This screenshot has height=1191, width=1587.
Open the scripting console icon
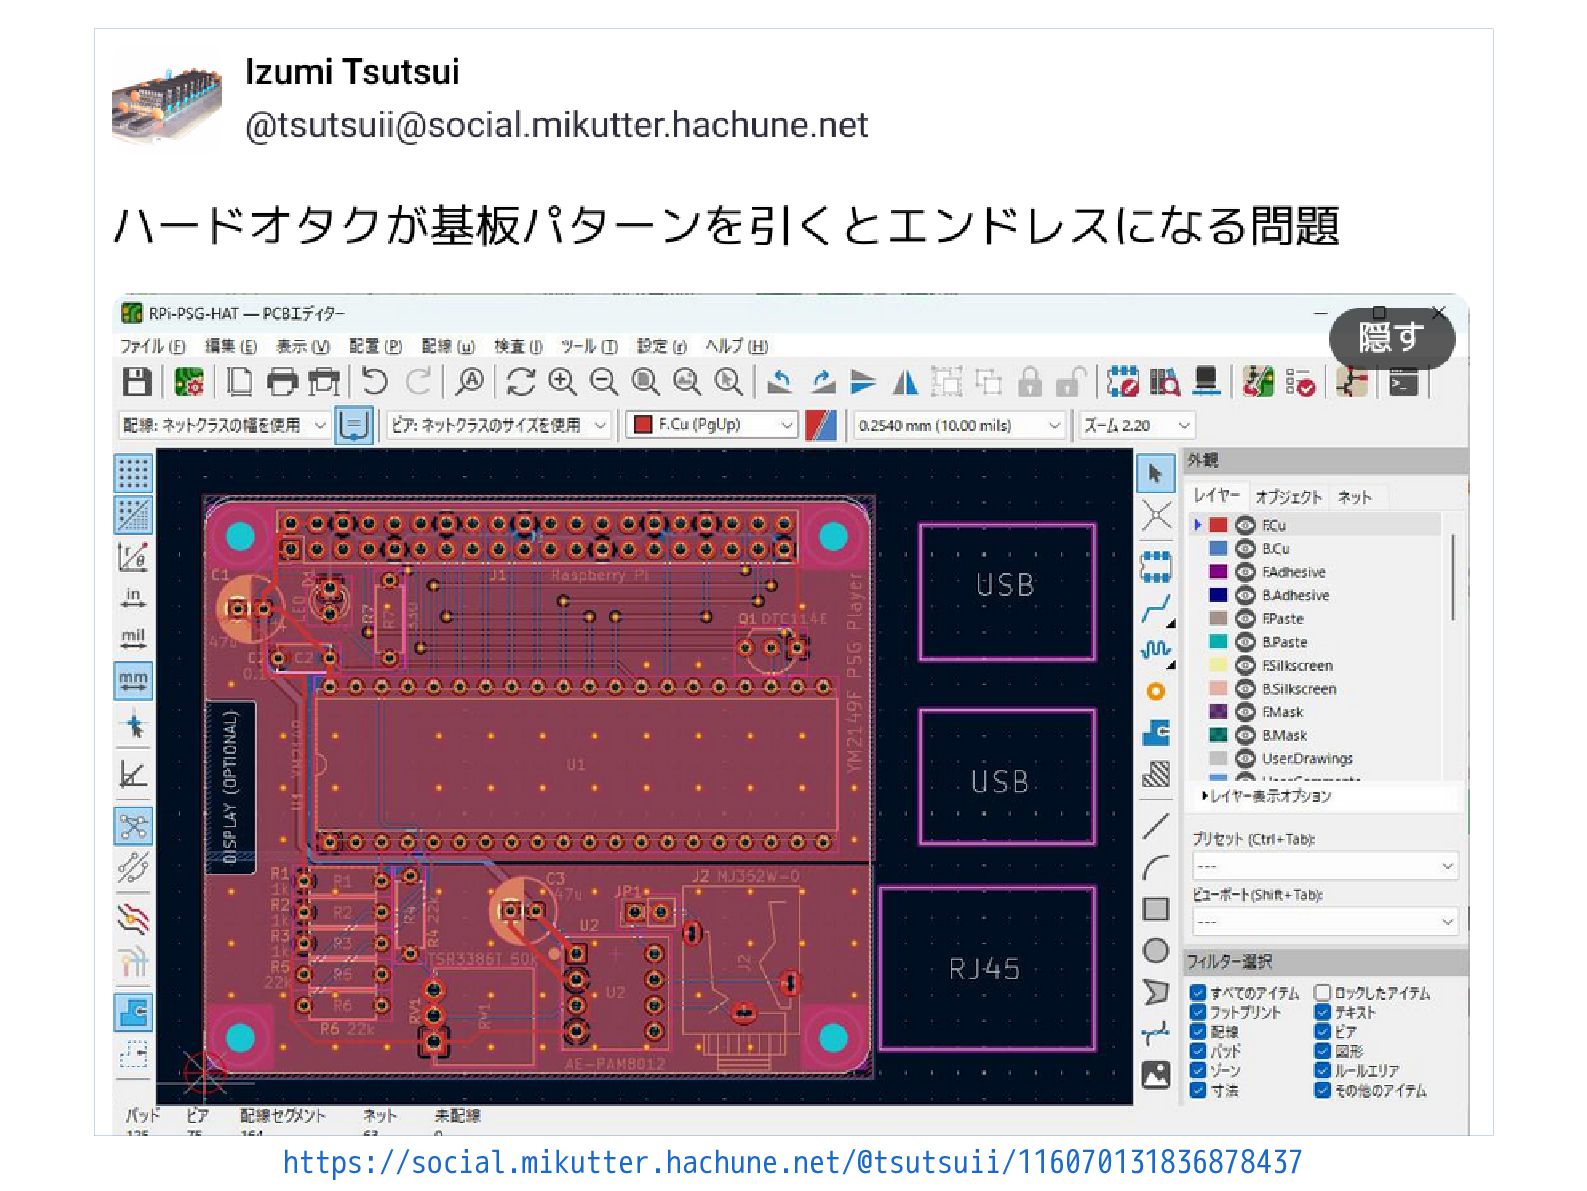click(1403, 382)
